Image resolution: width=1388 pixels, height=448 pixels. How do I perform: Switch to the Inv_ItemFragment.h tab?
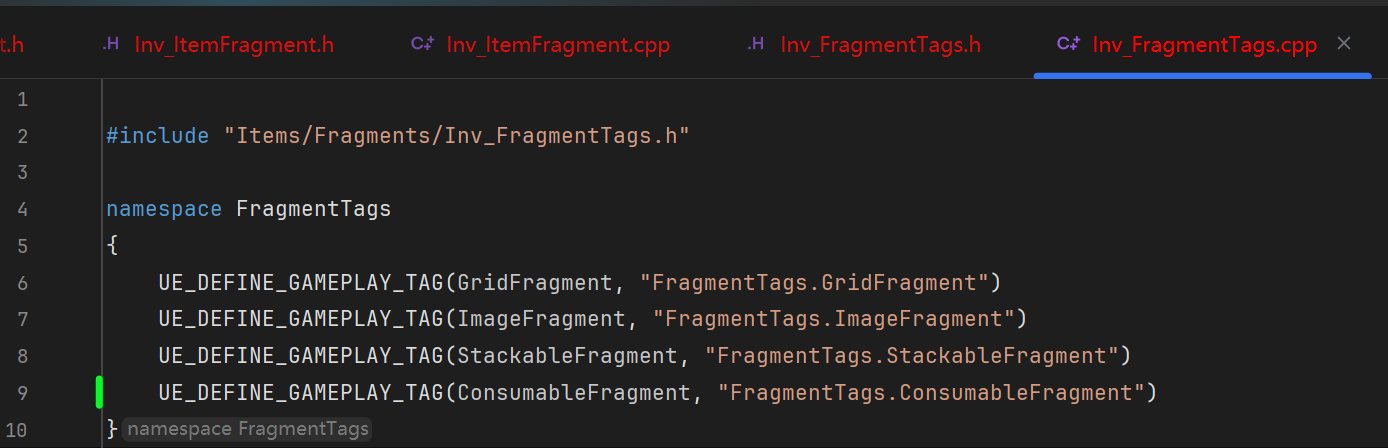[x=234, y=45]
